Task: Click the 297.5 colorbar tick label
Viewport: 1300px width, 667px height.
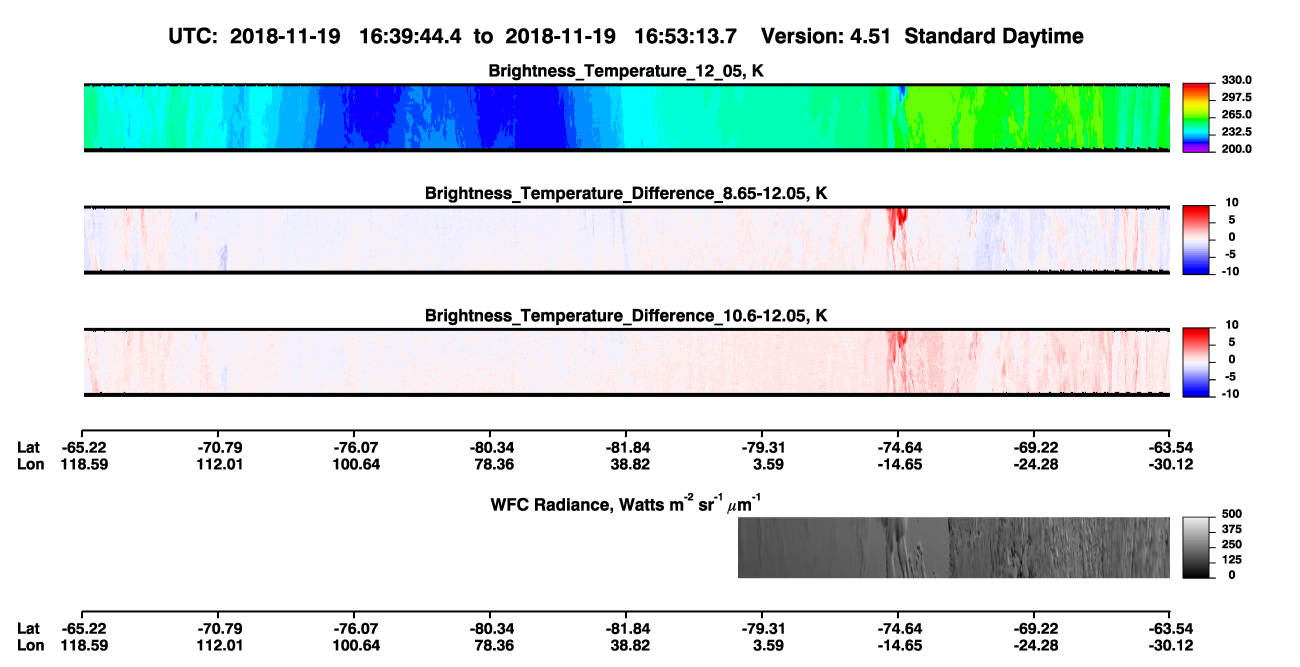Action: [x=1237, y=98]
